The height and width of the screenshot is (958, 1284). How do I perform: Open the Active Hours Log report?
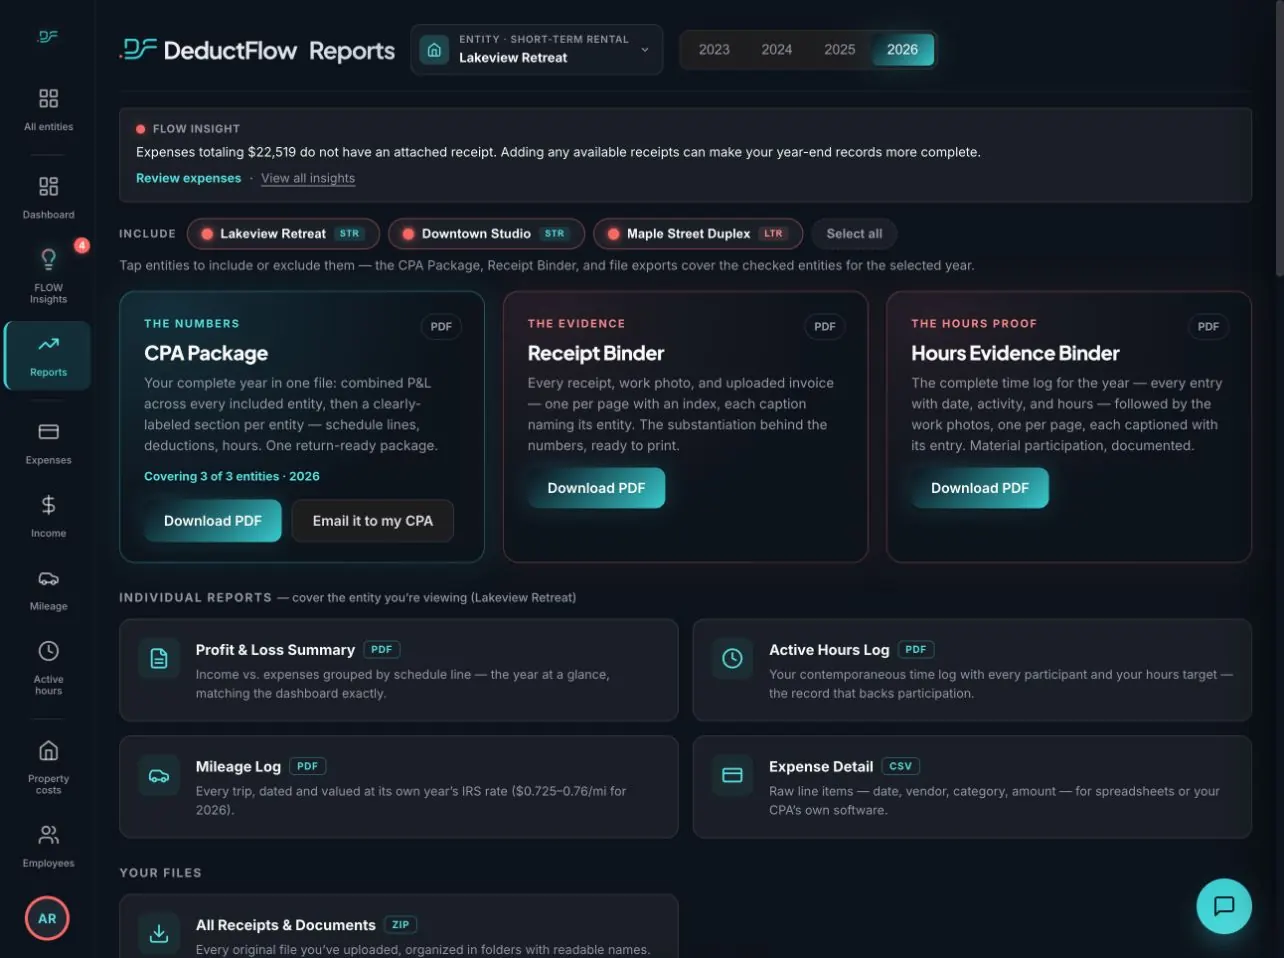tap(972, 670)
